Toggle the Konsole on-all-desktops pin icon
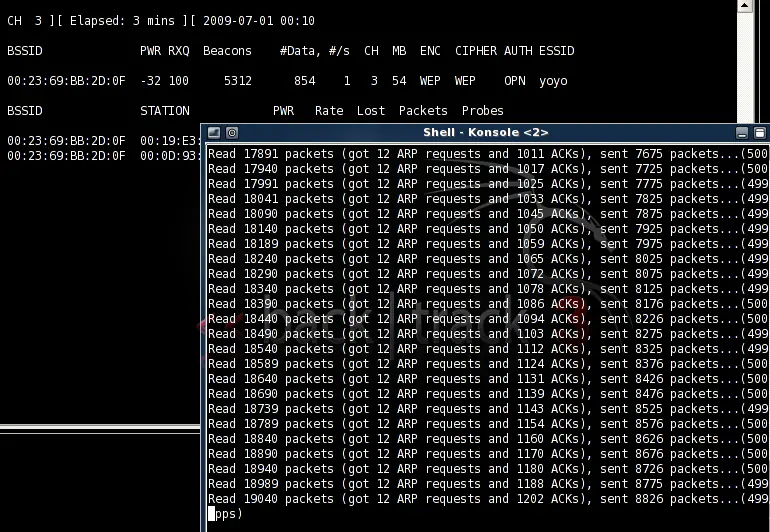The image size is (770, 532). coord(232,133)
